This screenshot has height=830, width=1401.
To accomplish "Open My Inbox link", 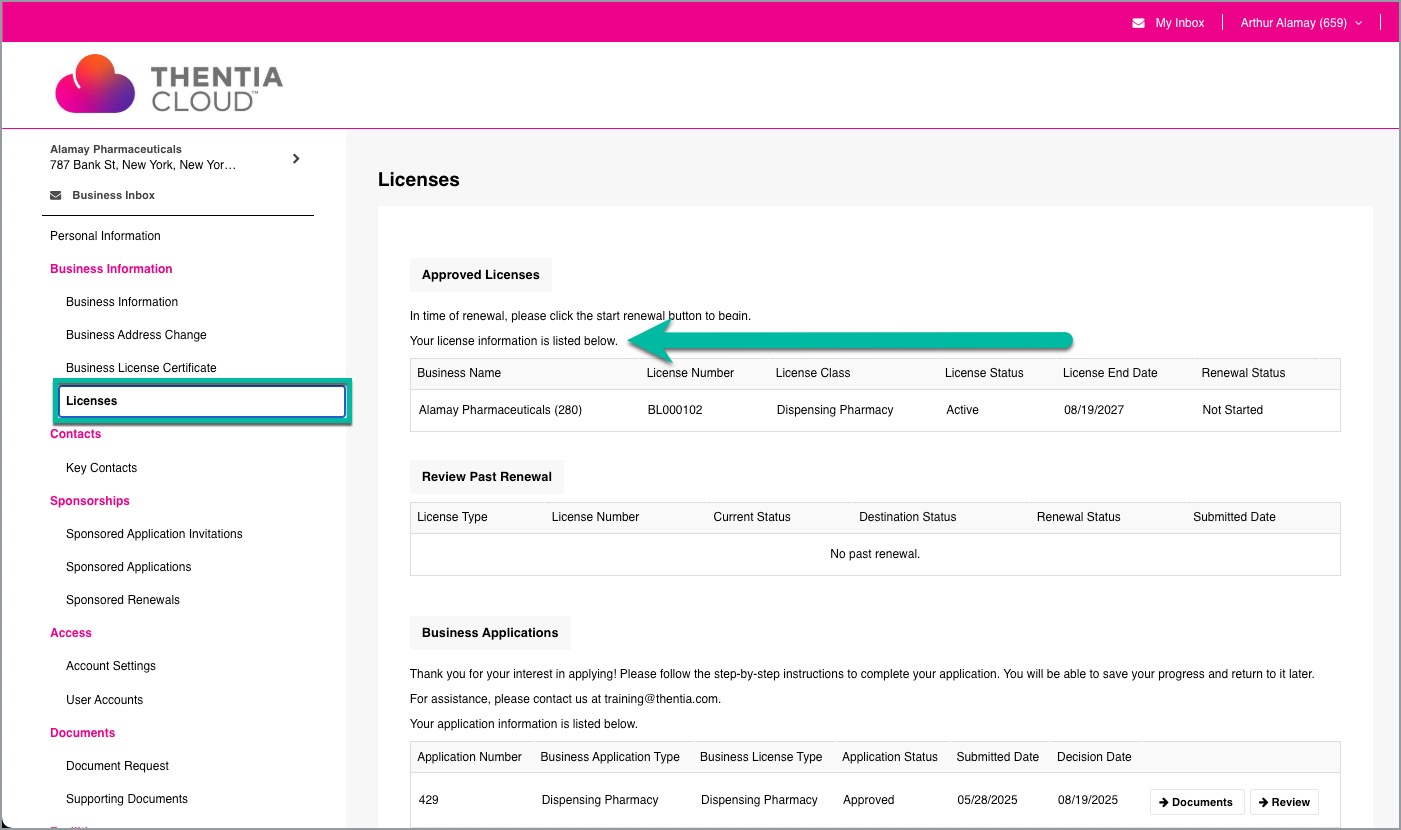I will click(1179, 23).
